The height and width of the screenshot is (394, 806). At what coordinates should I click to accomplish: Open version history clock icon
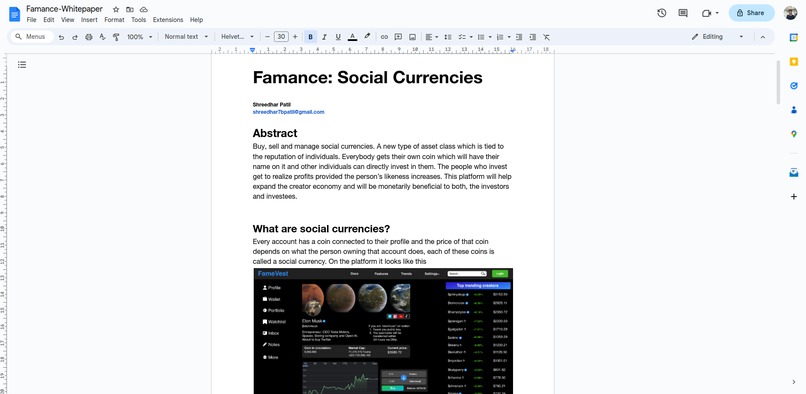pos(662,13)
